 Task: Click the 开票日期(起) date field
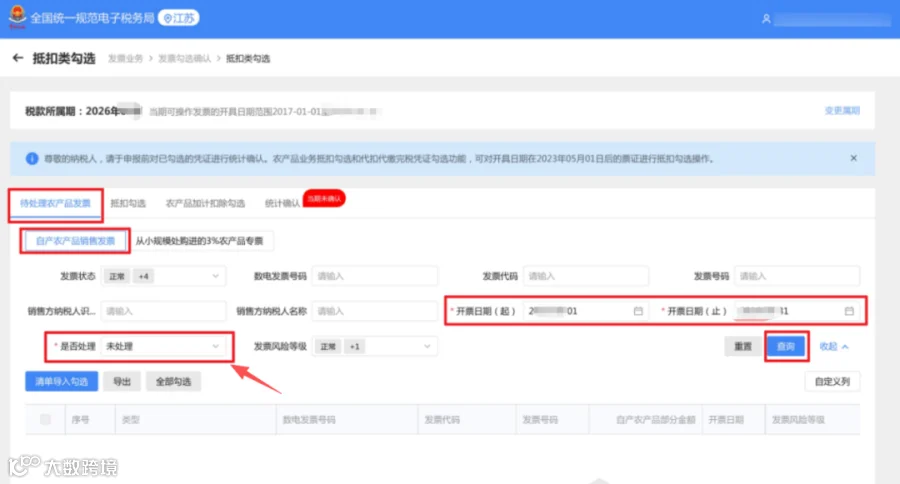tap(586, 311)
